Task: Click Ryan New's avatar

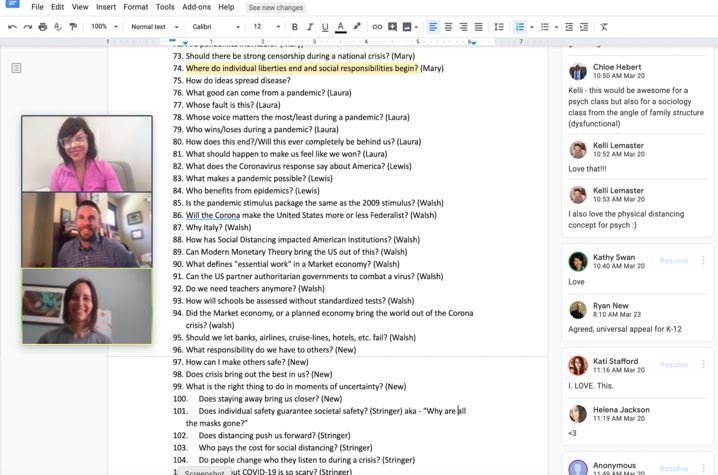Action: (x=578, y=310)
